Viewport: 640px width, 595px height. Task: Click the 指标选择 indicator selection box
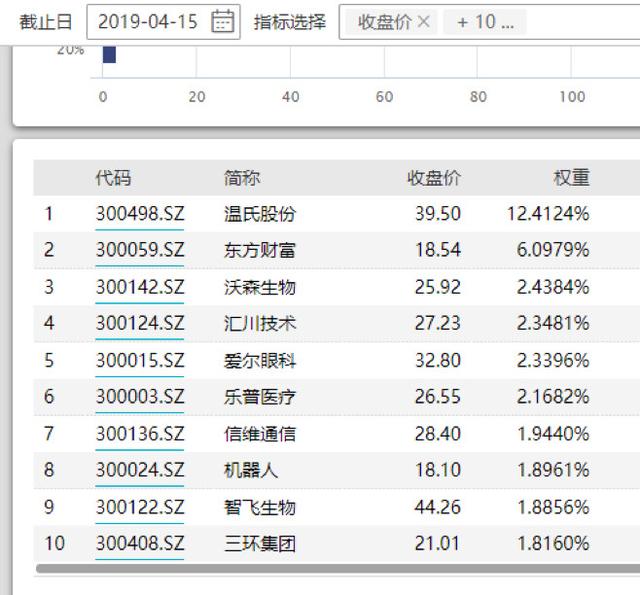[489, 22]
